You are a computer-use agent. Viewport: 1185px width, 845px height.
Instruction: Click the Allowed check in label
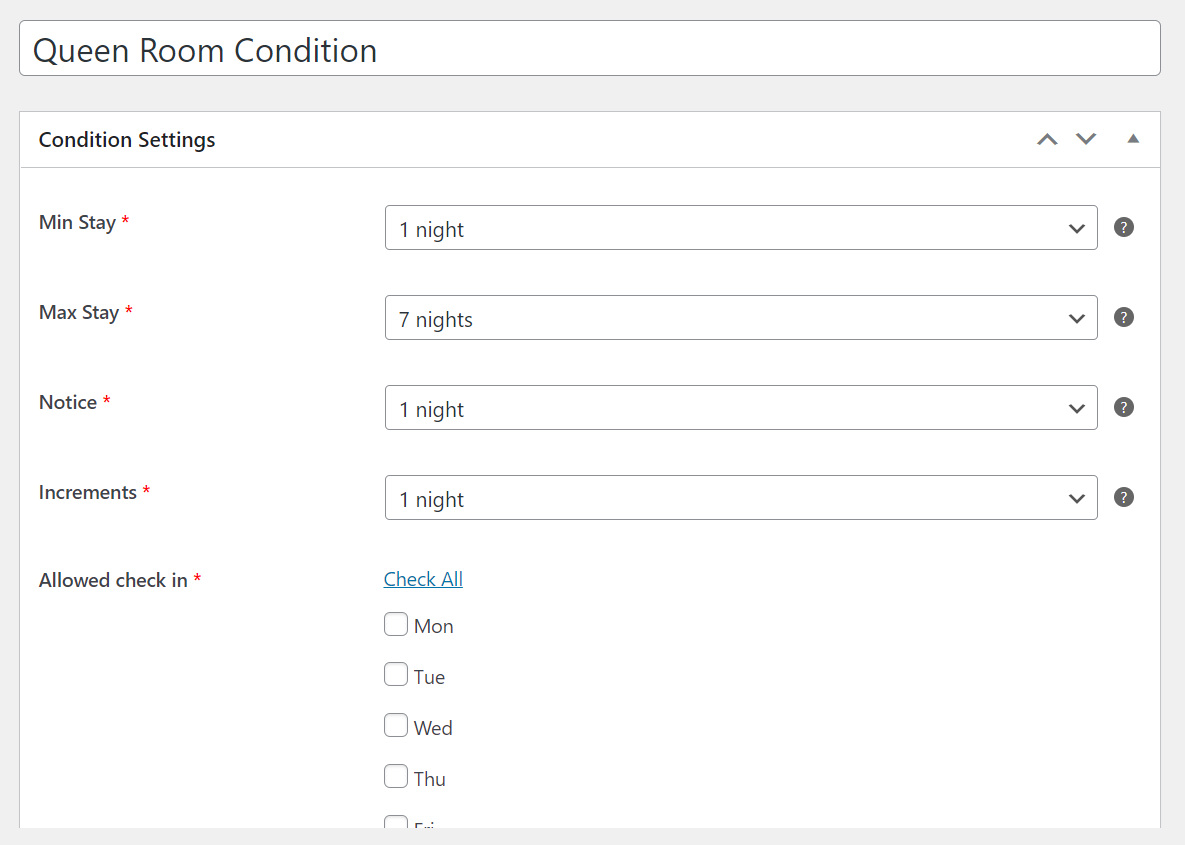(113, 580)
